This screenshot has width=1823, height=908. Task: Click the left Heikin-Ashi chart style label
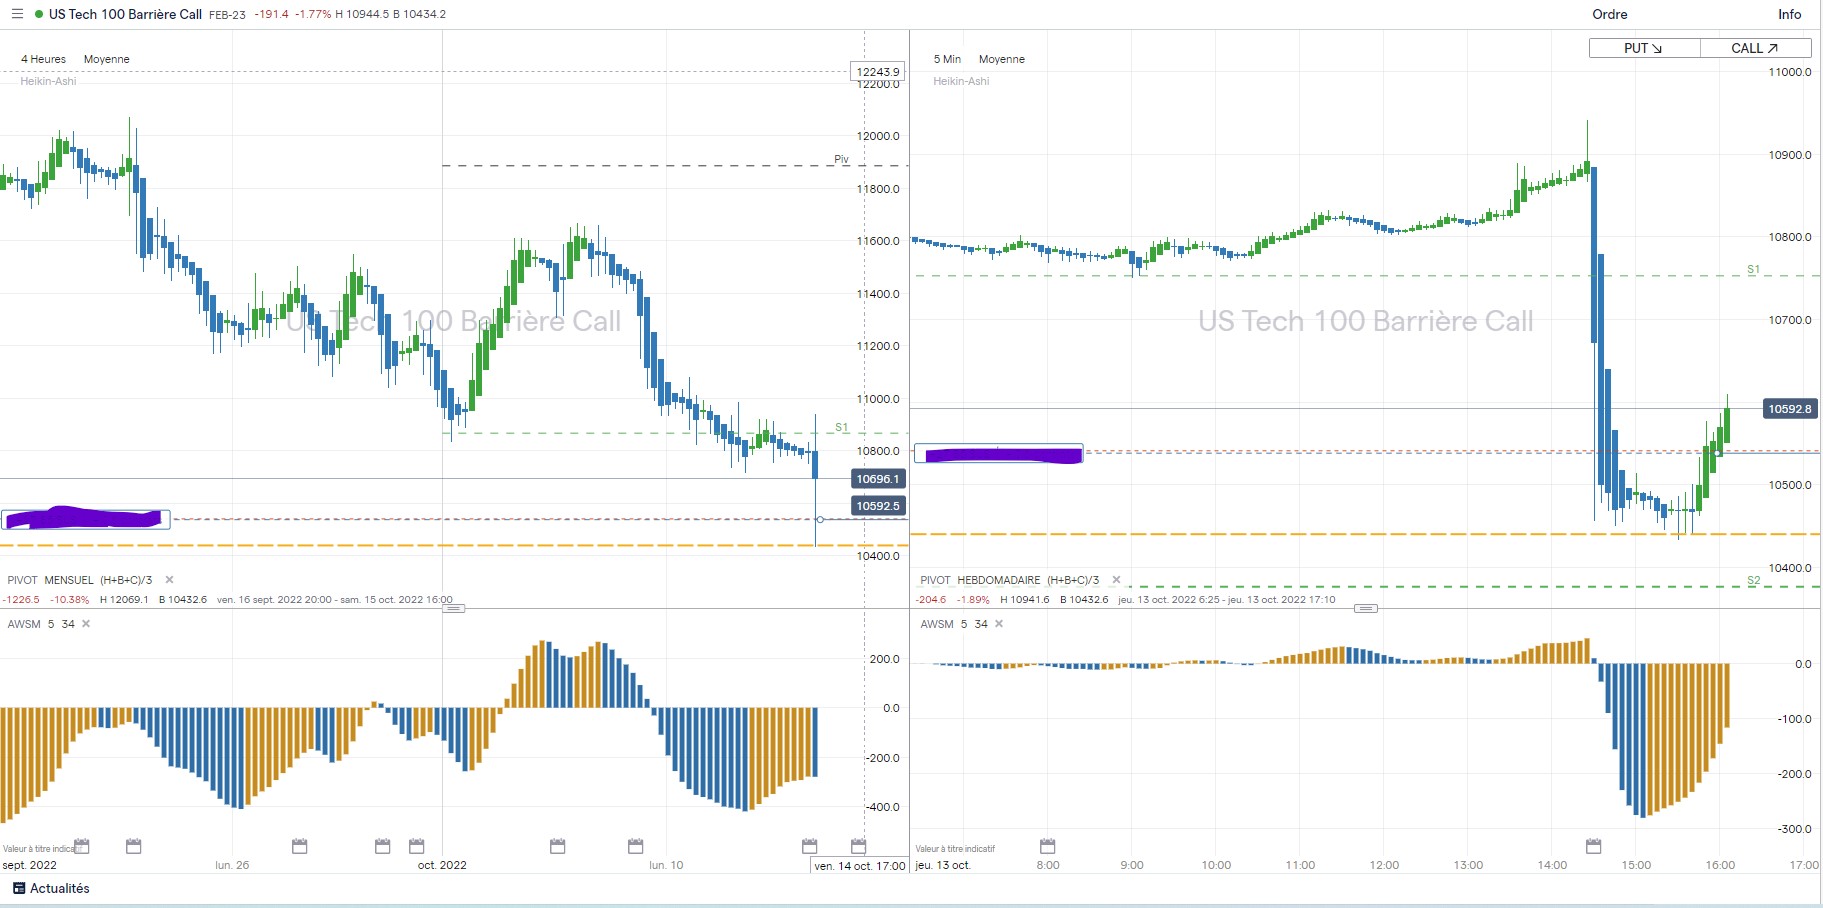point(48,81)
